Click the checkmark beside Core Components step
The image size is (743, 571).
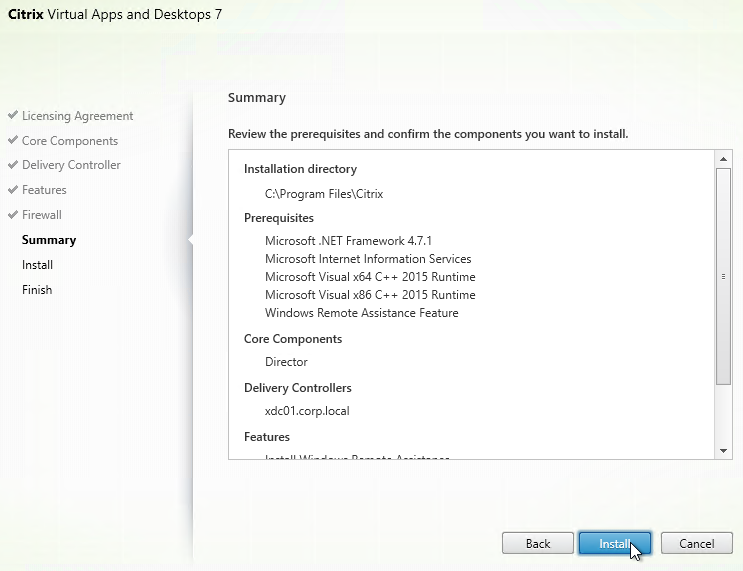13,140
